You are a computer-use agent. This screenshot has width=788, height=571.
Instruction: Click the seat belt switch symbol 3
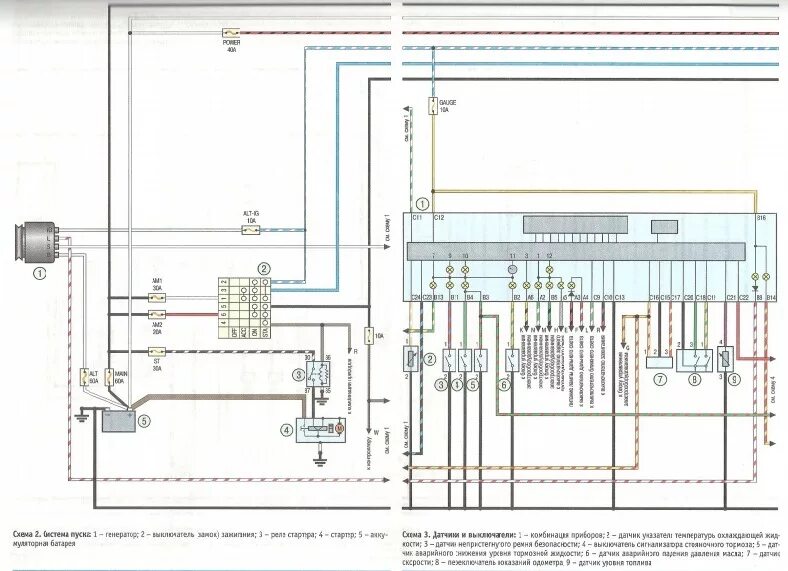(x=449, y=360)
